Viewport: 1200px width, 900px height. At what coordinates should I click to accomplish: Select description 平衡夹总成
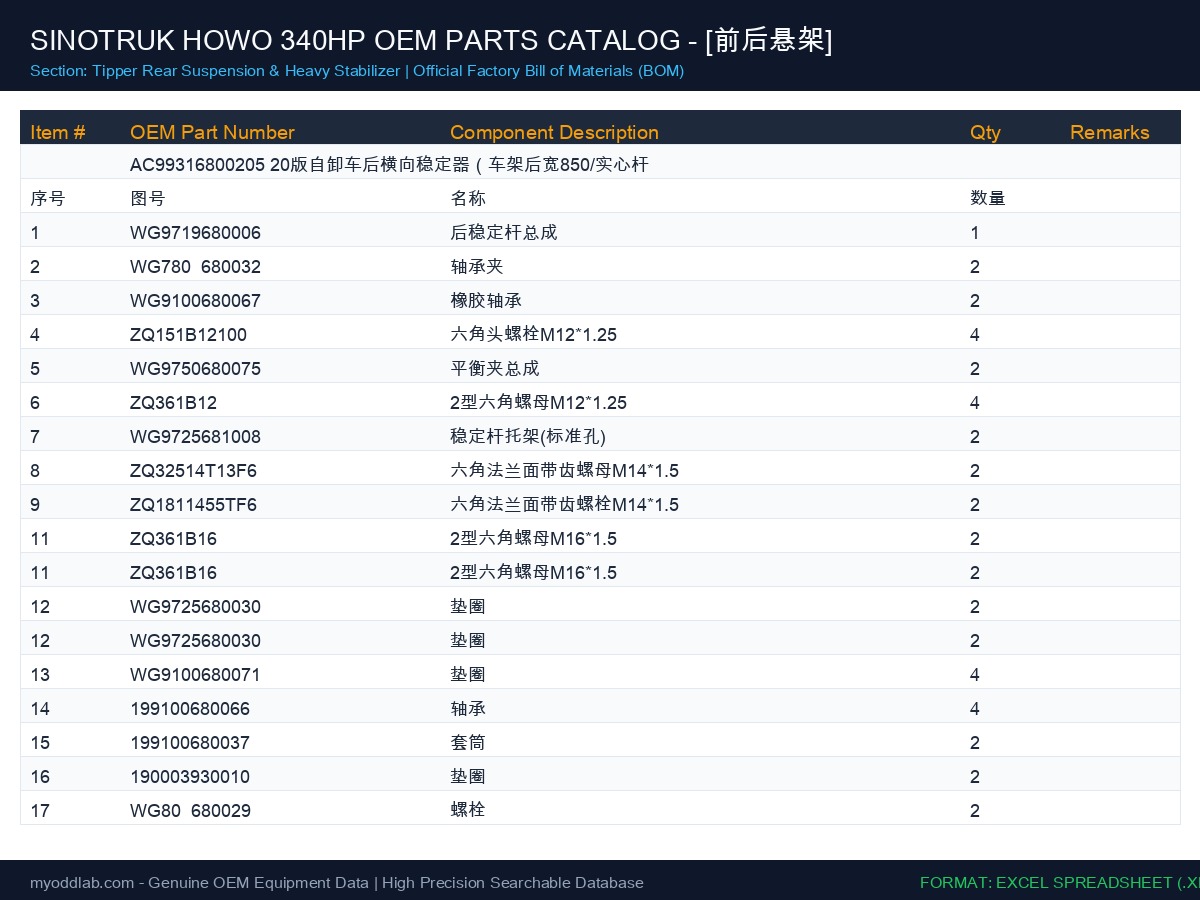[x=495, y=368]
